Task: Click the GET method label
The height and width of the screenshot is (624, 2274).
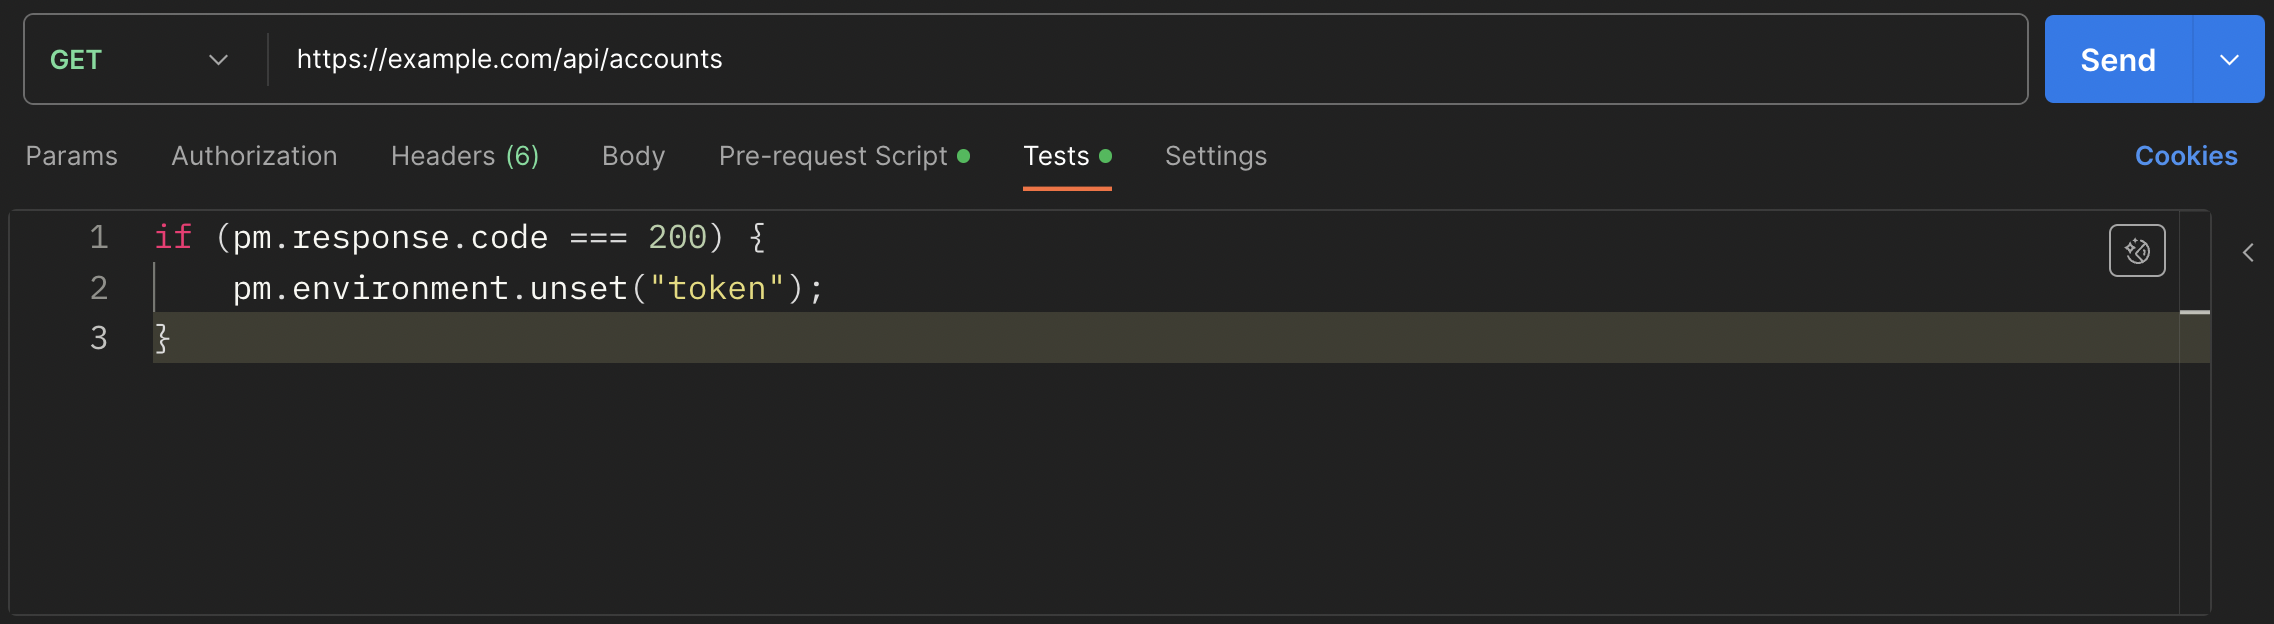Action: click(75, 59)
